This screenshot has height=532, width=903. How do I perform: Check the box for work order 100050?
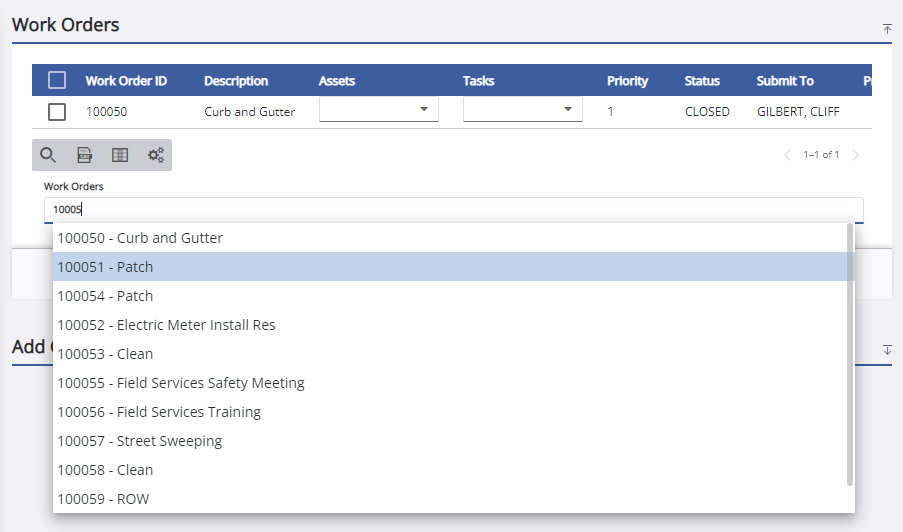pos(57,112)
